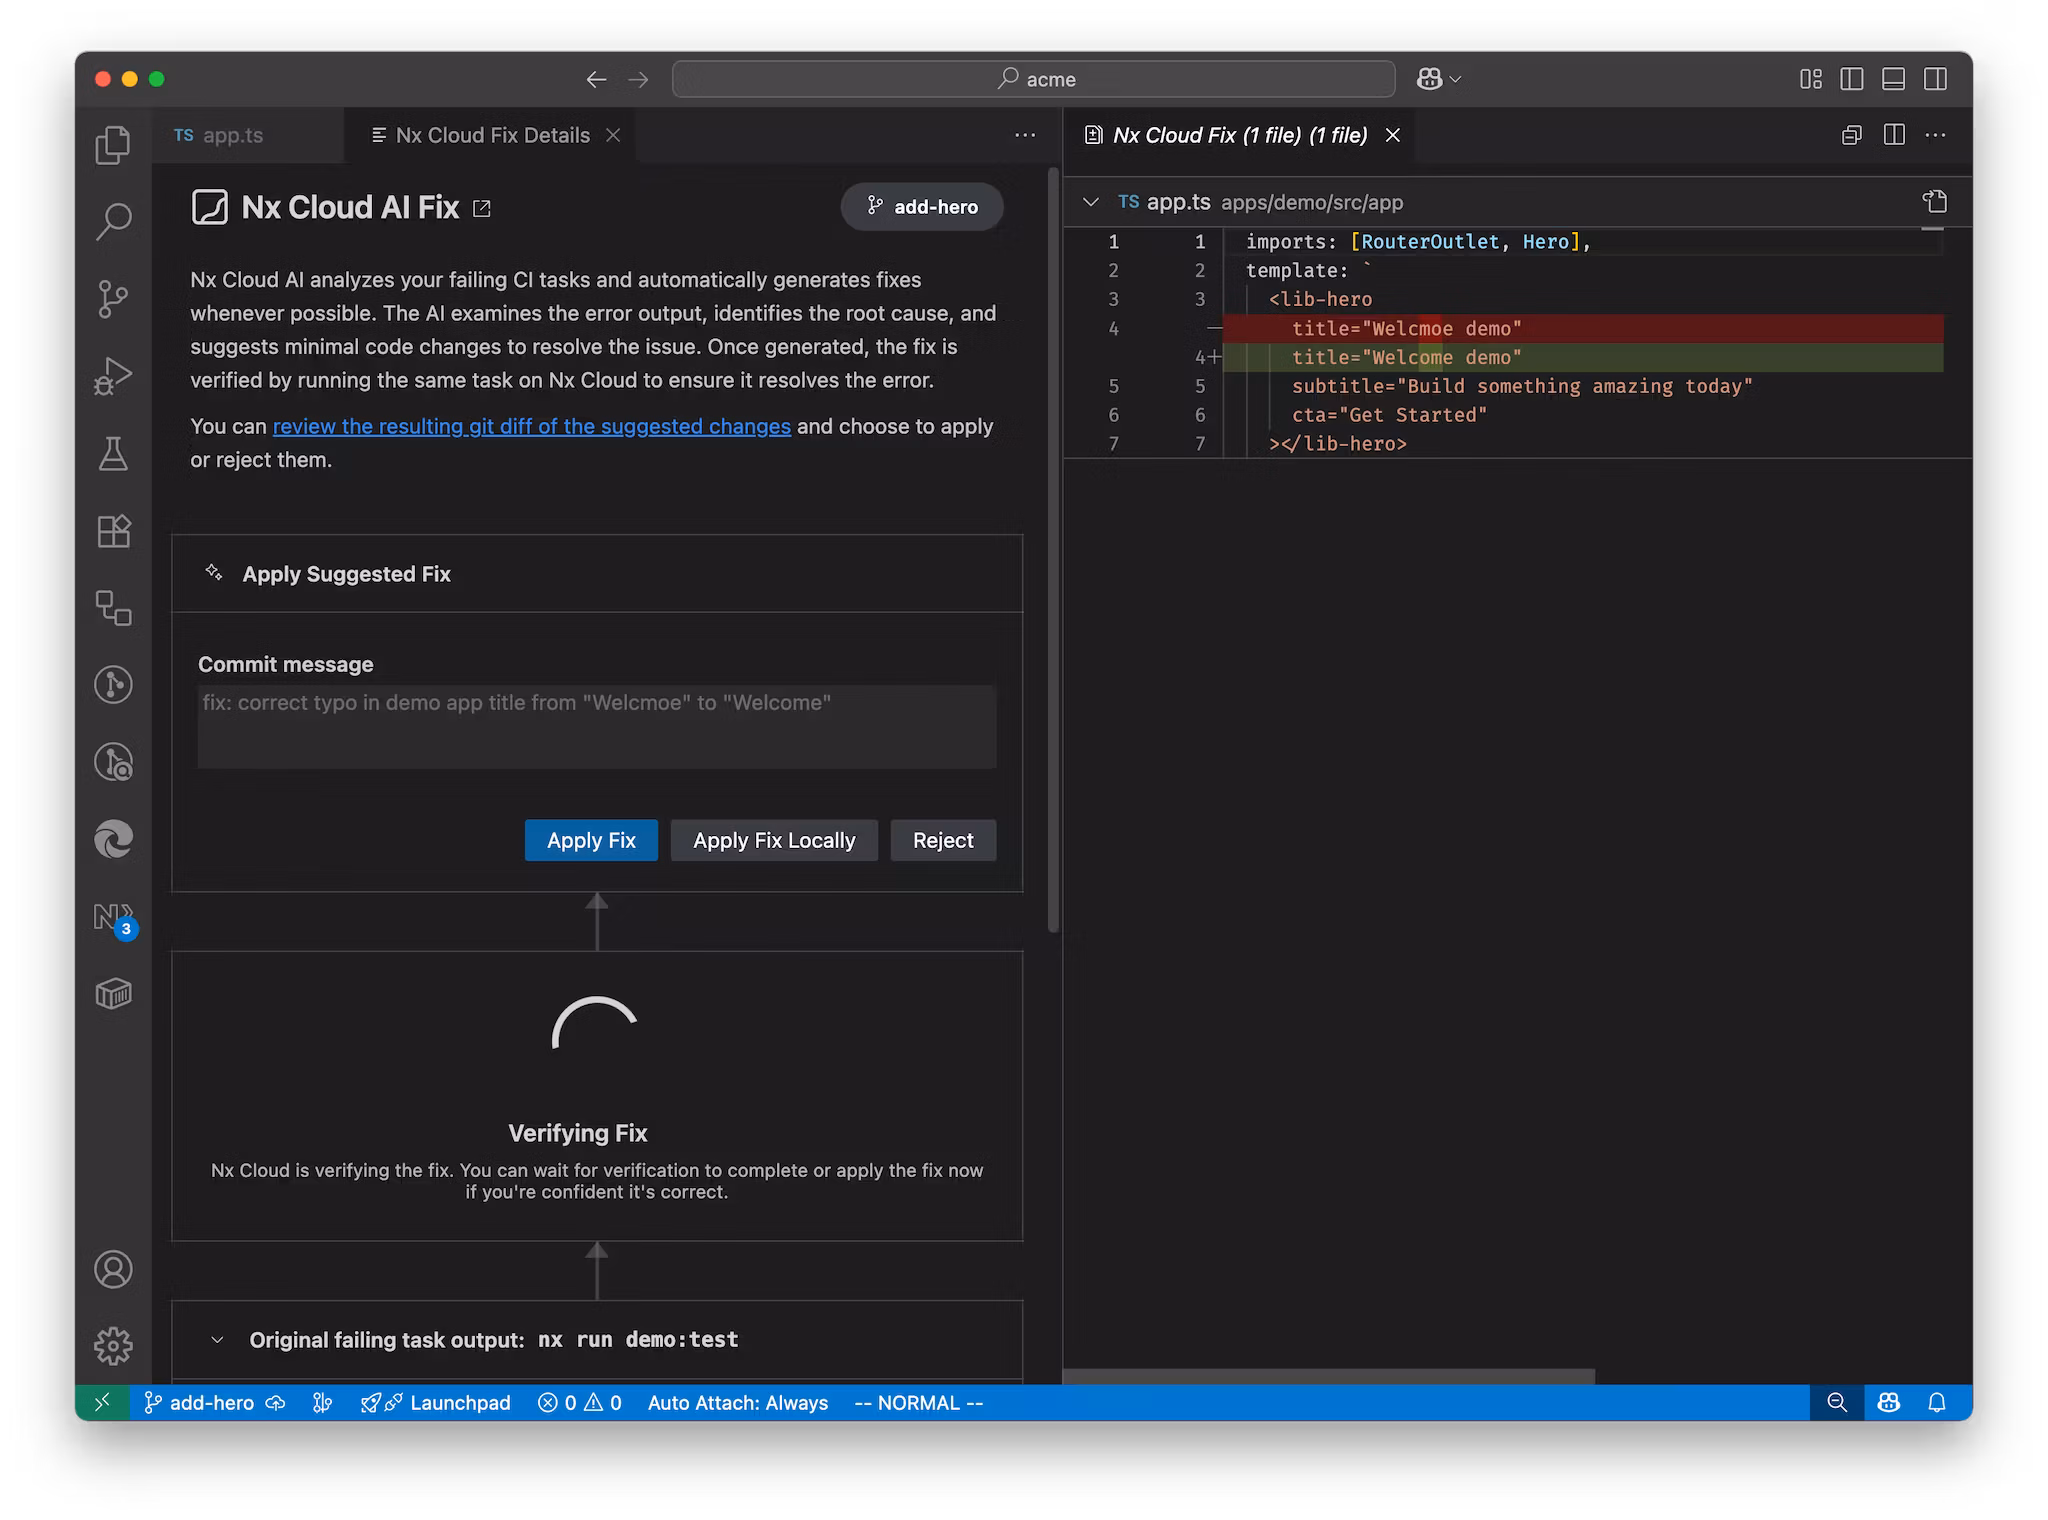Click the Apply Fix Locally button
The height and width of the screenshot is (1520, 2048).
774,840
